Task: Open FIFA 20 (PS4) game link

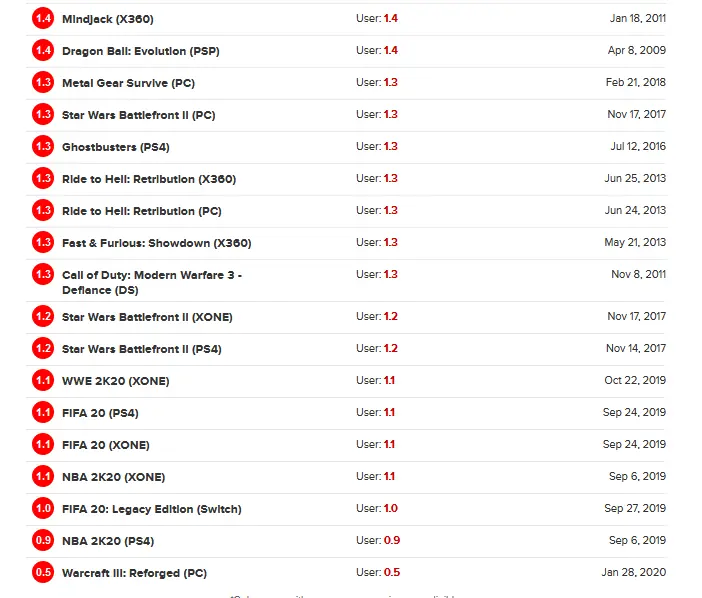Action: [100, 413]
